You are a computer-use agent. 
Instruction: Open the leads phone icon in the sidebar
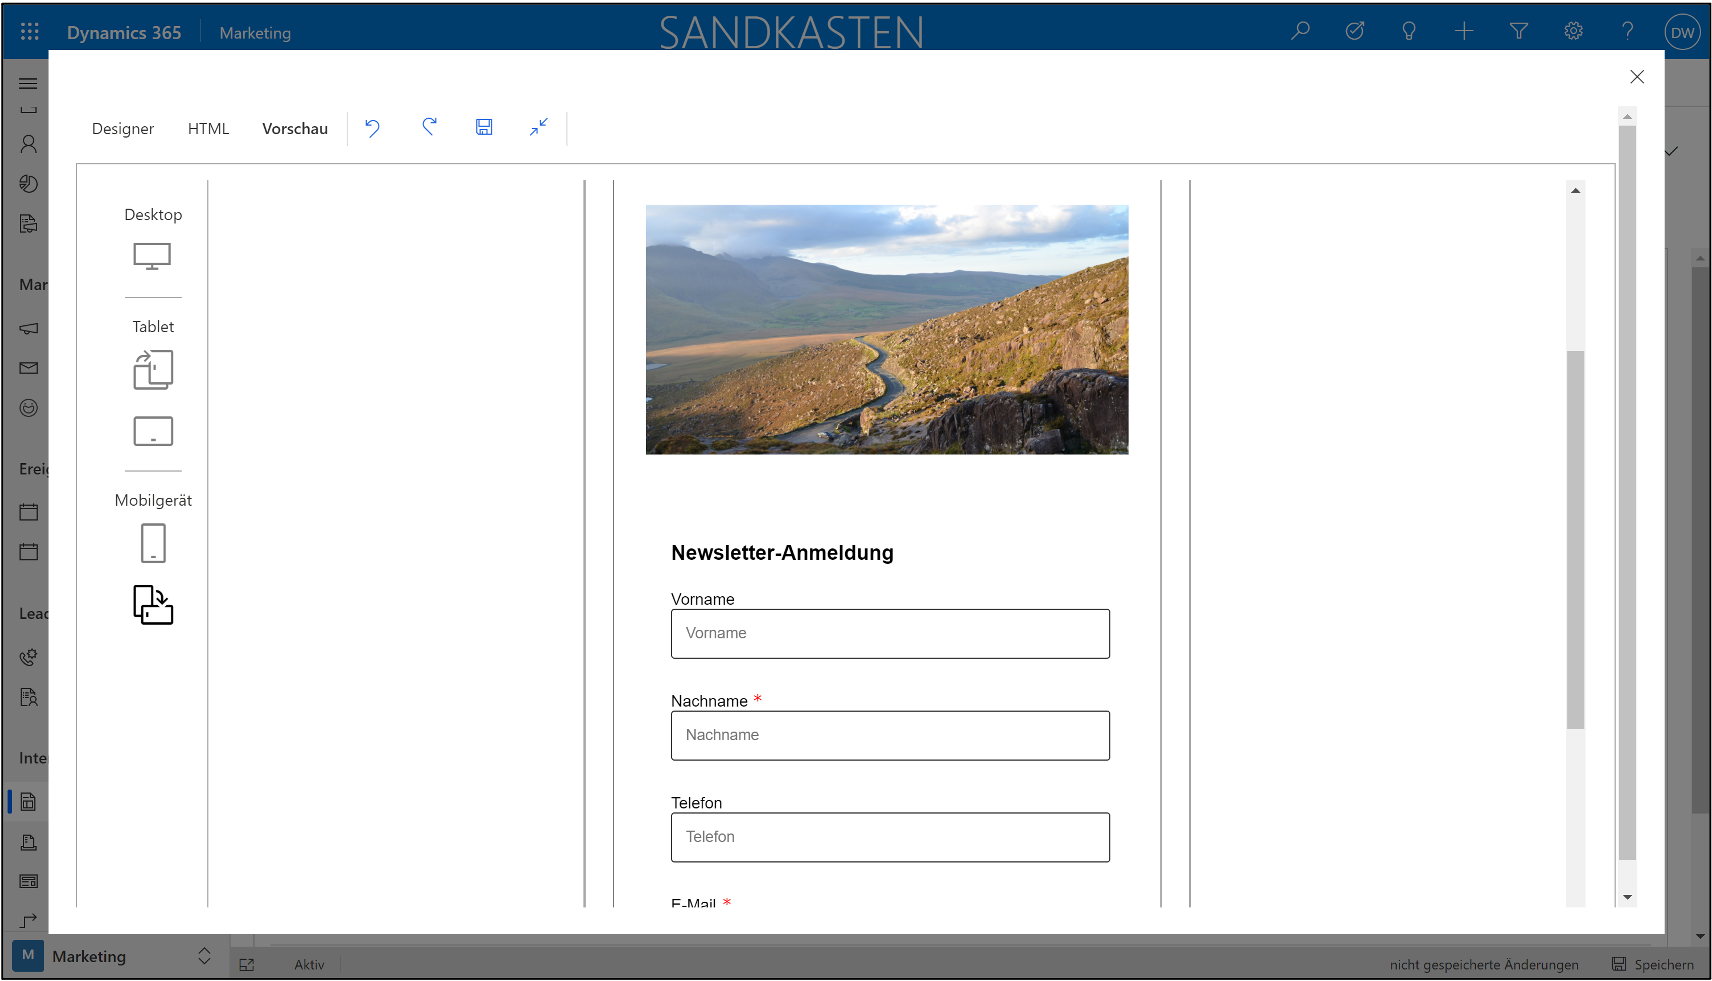28,657
